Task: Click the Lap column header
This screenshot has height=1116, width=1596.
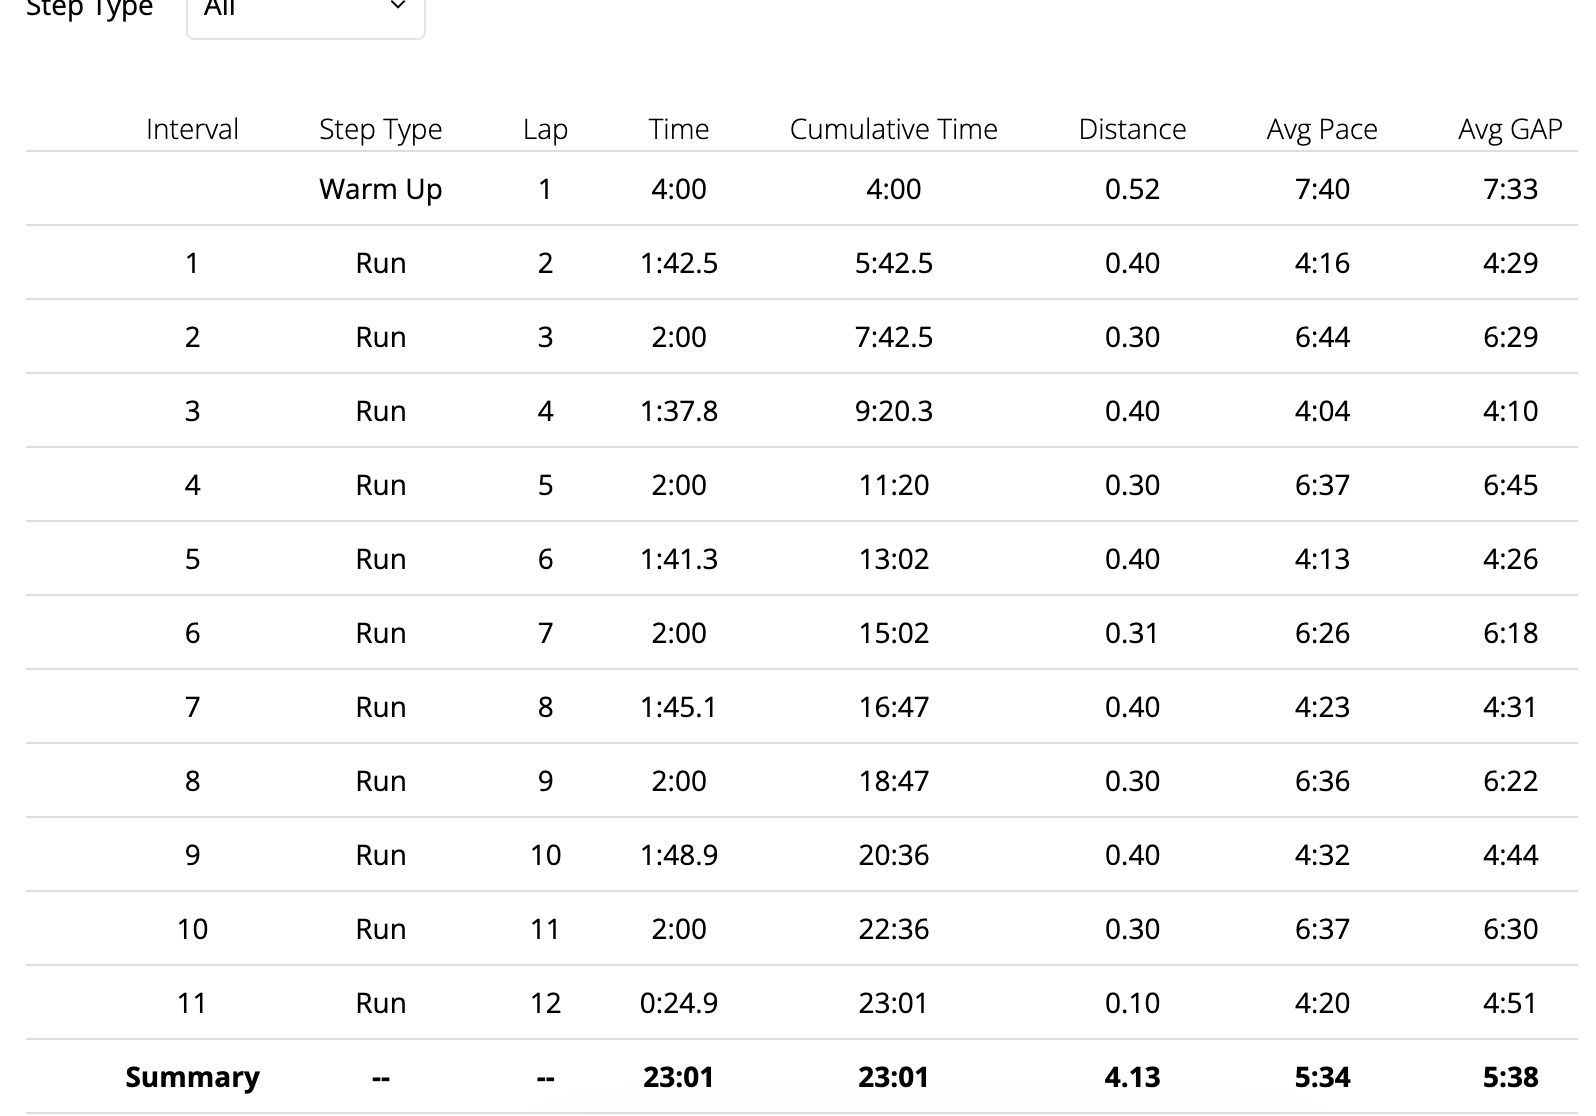Action: click(x=545, y=129)
